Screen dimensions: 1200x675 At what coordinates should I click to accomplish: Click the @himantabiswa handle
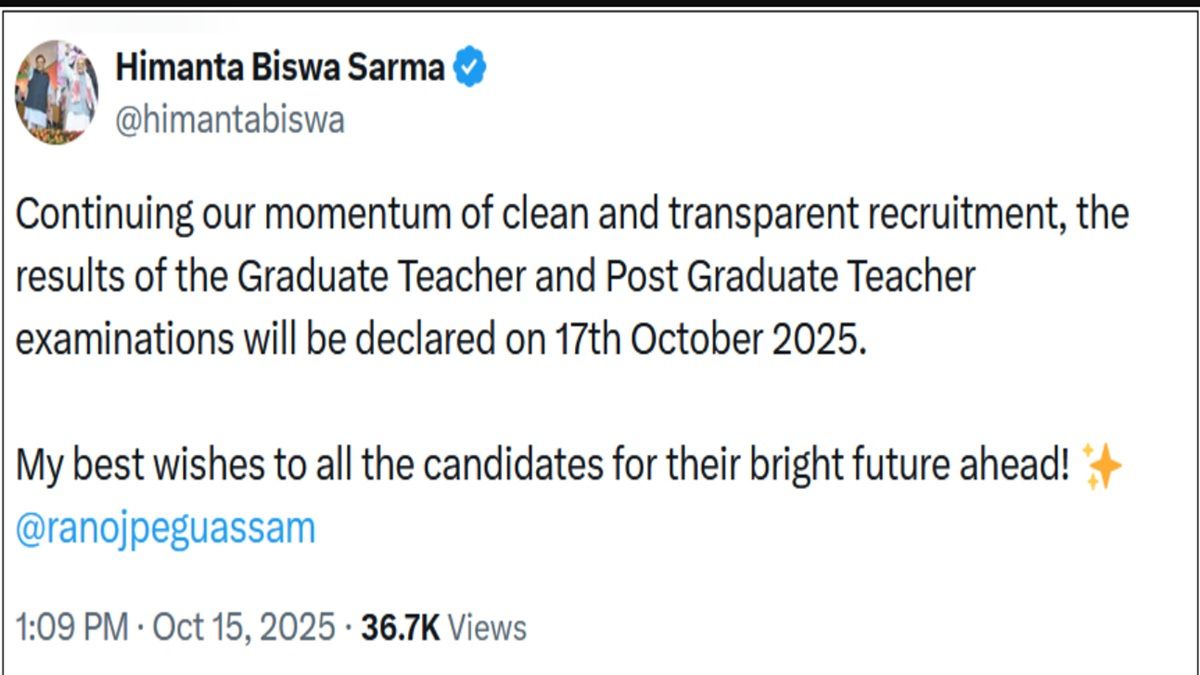[231, 120]
